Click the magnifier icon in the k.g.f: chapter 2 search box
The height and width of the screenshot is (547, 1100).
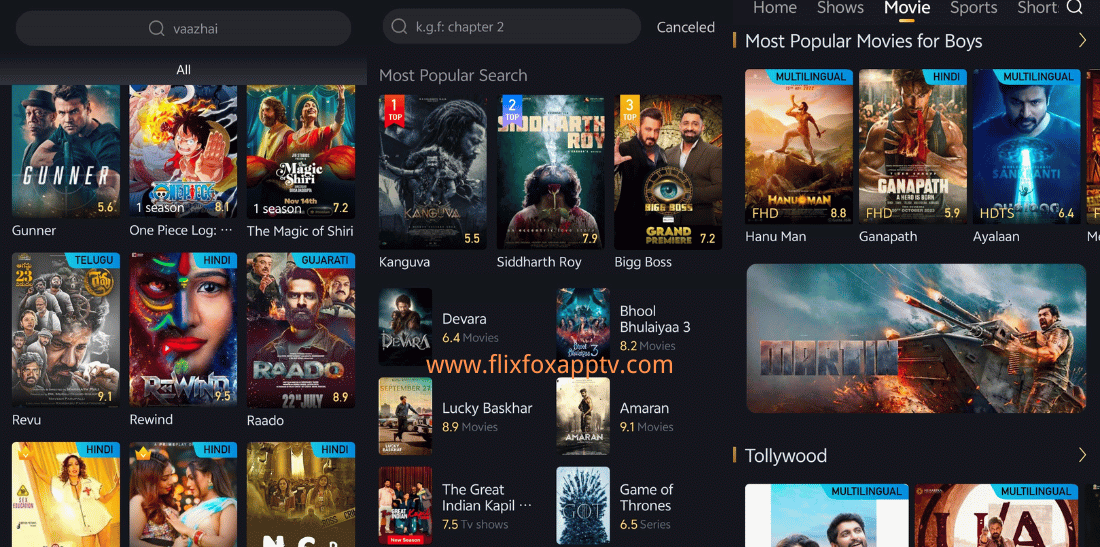pos(399,27)
